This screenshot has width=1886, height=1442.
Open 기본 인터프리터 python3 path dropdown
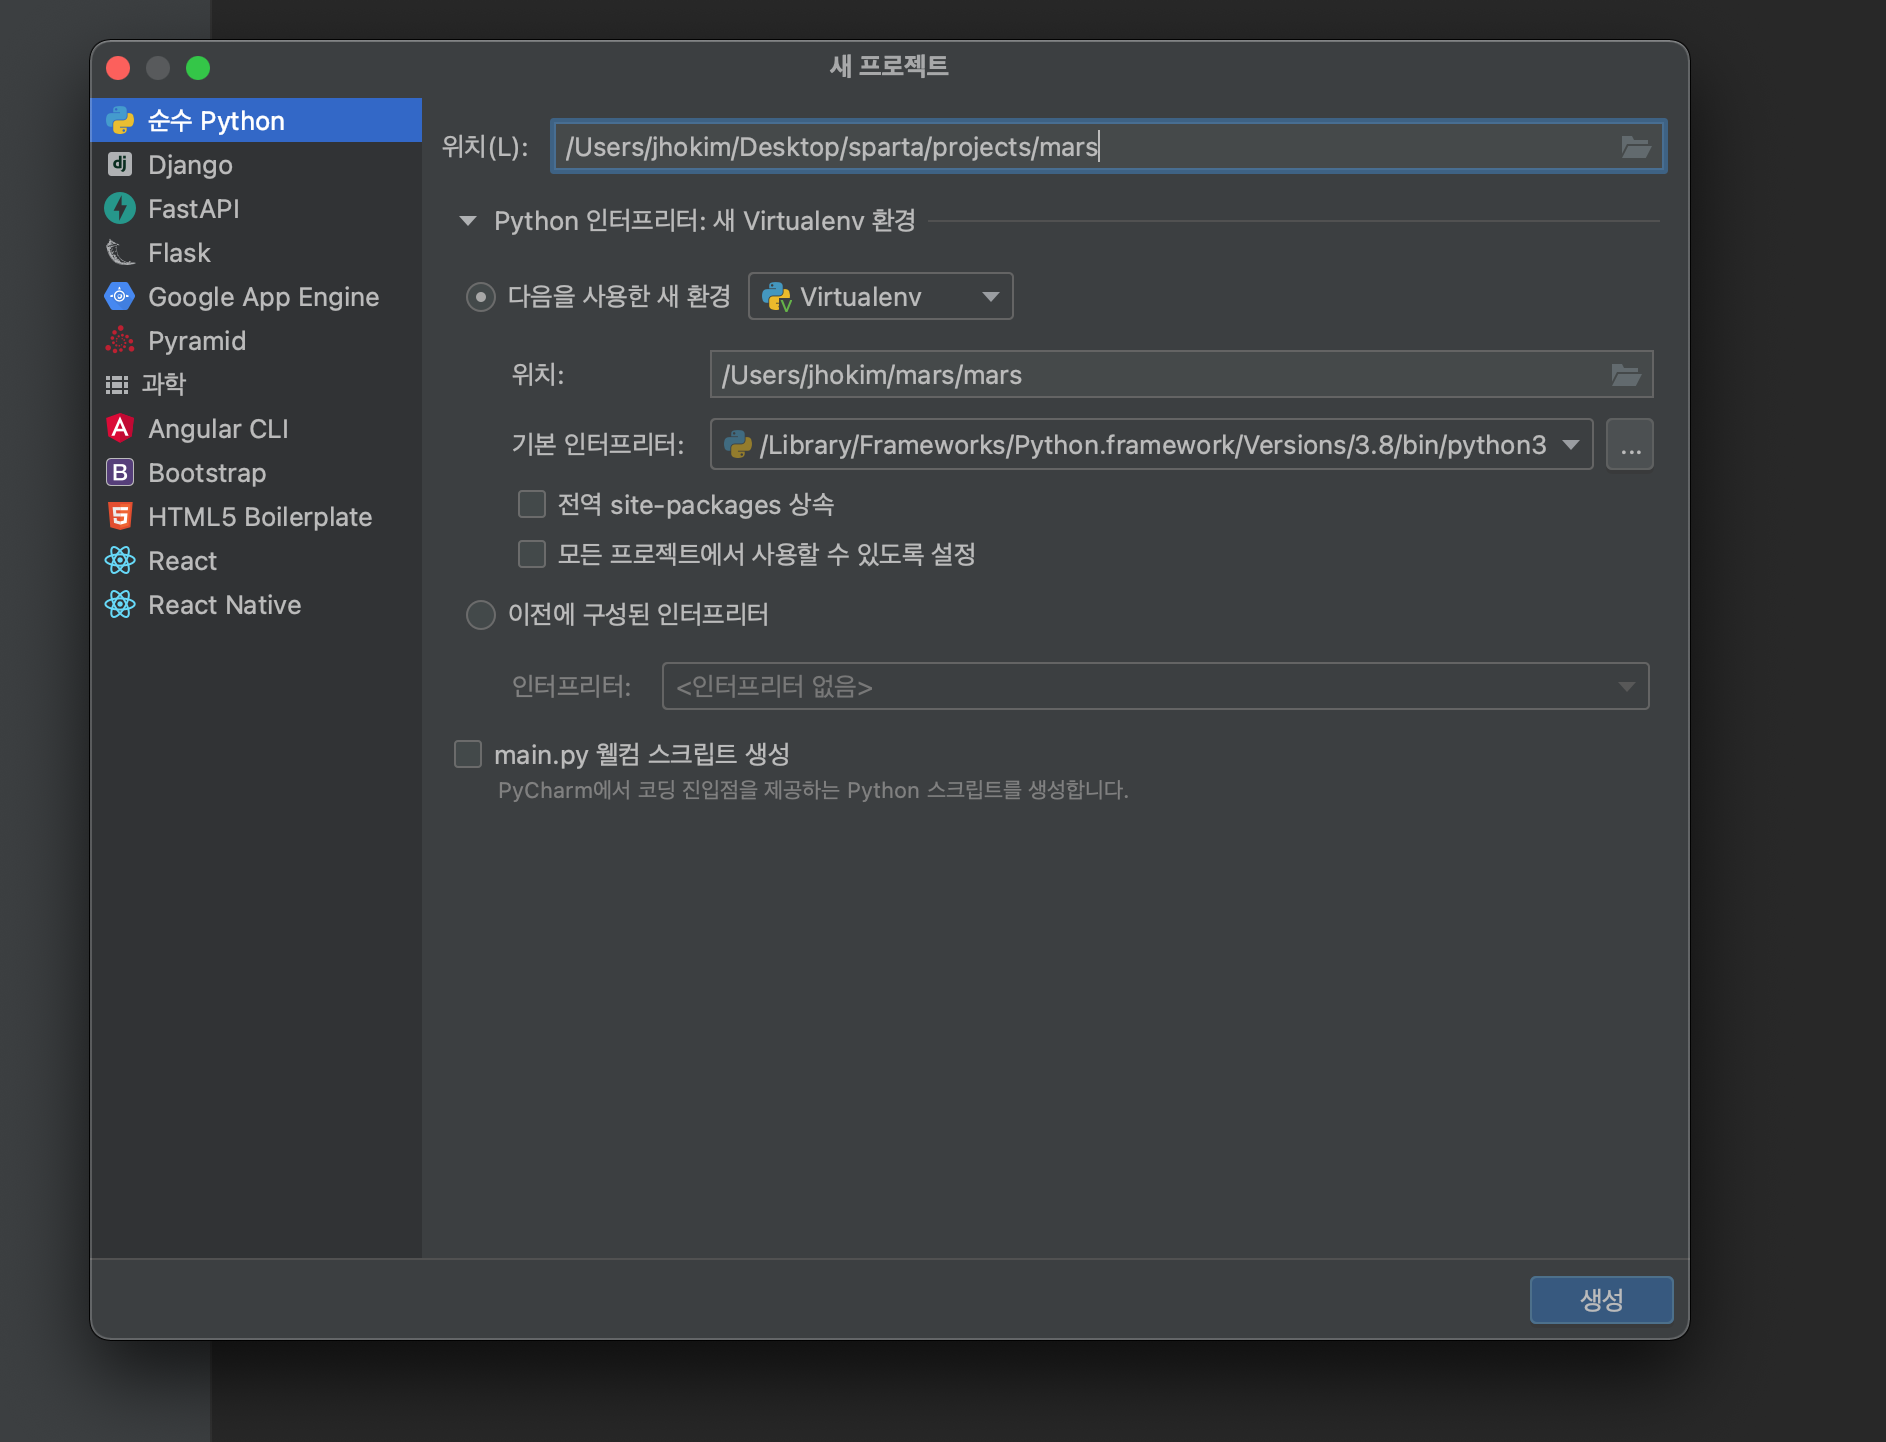(1151, 444)
